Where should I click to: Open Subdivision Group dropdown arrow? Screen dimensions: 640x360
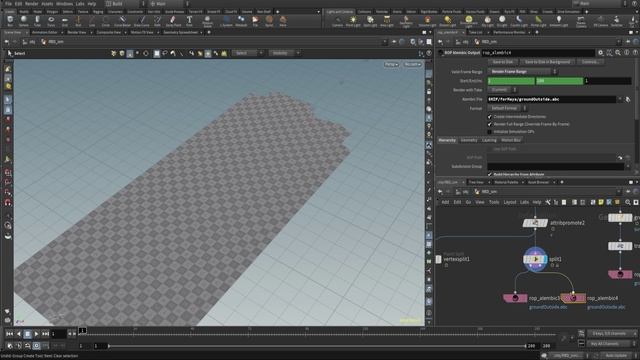click(x=628, y=167)
